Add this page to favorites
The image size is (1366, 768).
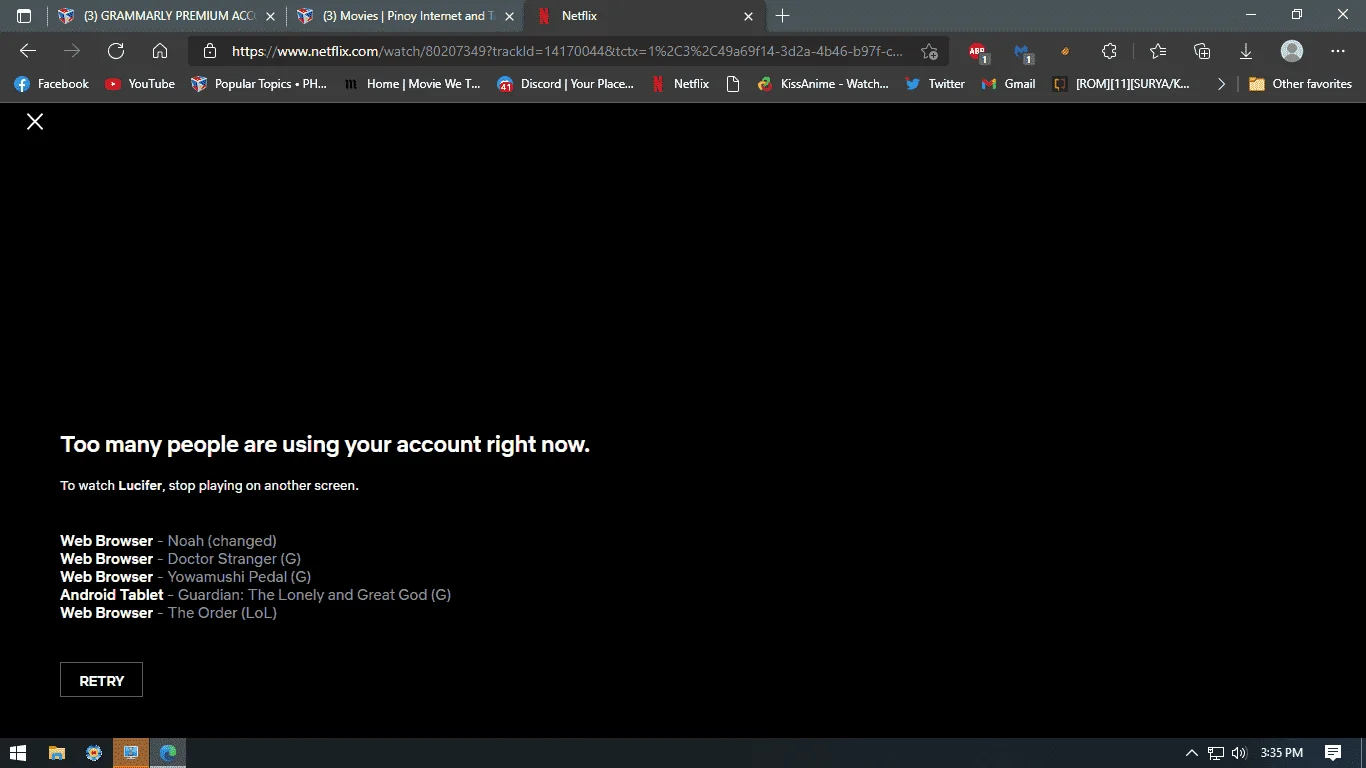pyautogui.click(x=929, y=51)
